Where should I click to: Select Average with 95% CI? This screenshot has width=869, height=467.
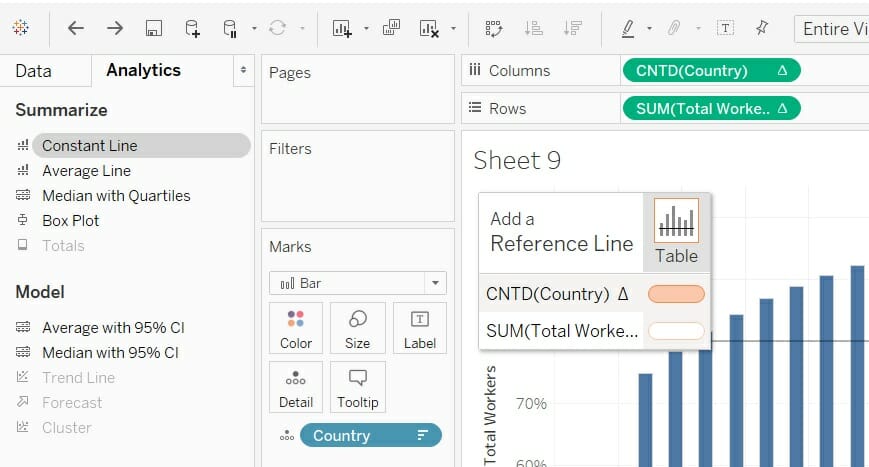113,327
